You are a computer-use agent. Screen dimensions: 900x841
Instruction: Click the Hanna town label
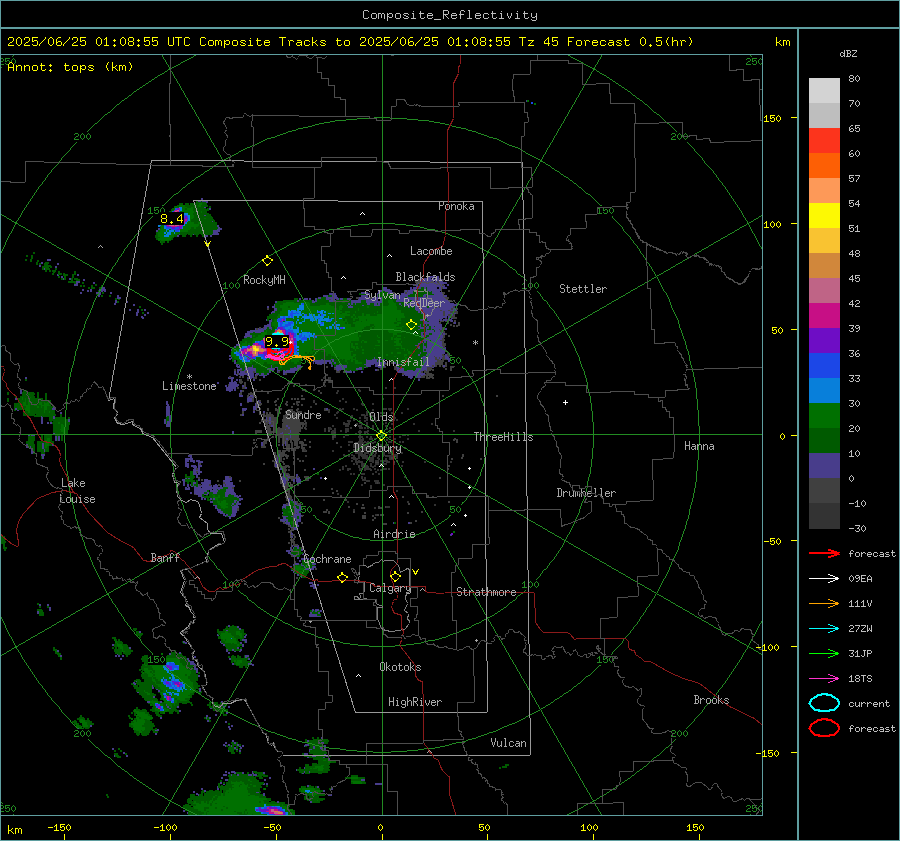tap(699, 446)
